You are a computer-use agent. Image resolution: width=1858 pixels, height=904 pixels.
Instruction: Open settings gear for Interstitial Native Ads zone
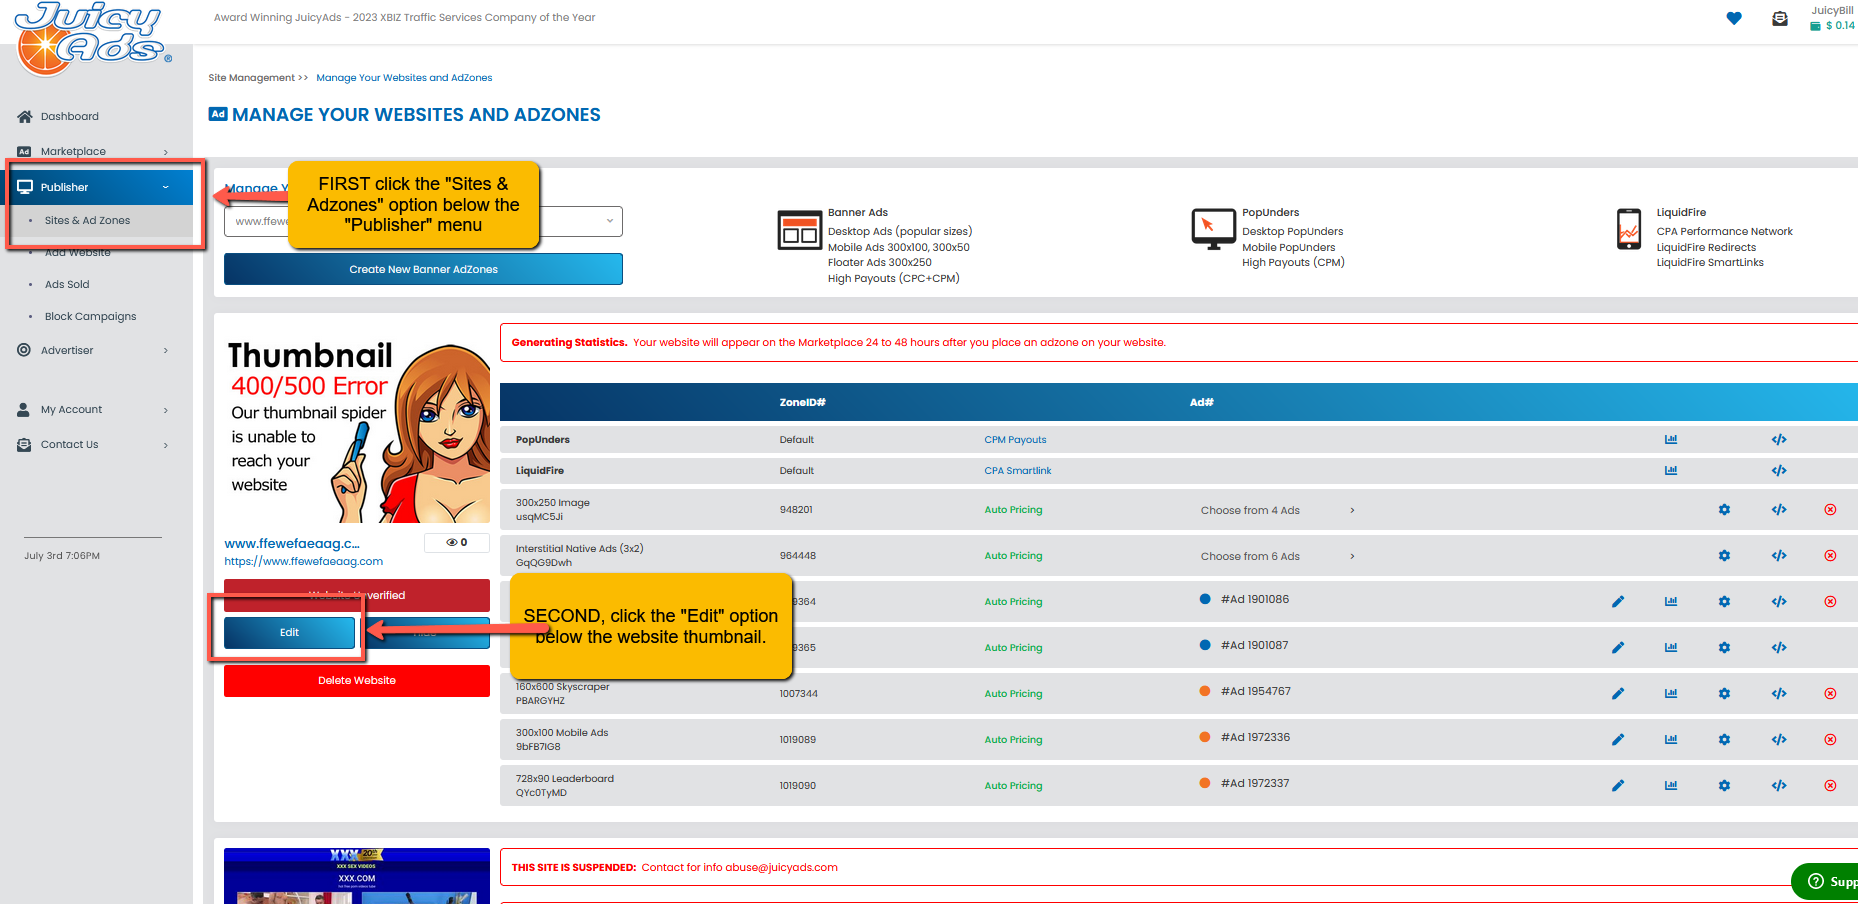[x=1724, y=556]
